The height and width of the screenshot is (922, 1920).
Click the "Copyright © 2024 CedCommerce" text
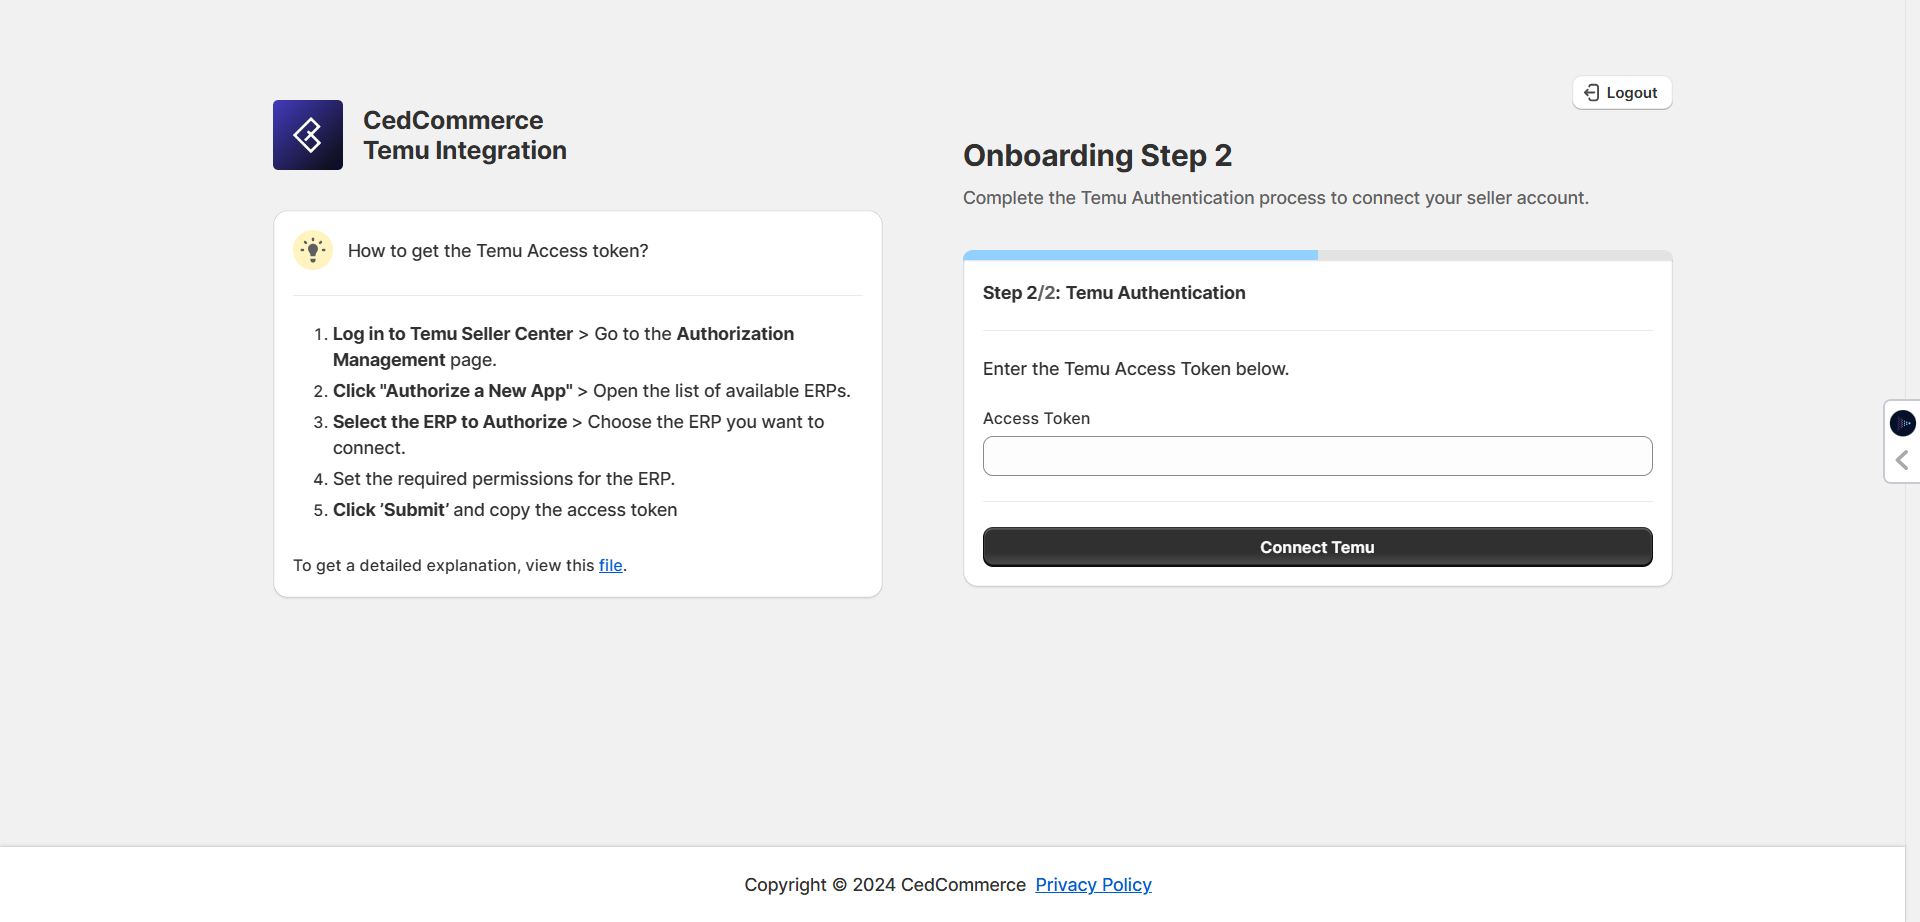click(885, 885)
